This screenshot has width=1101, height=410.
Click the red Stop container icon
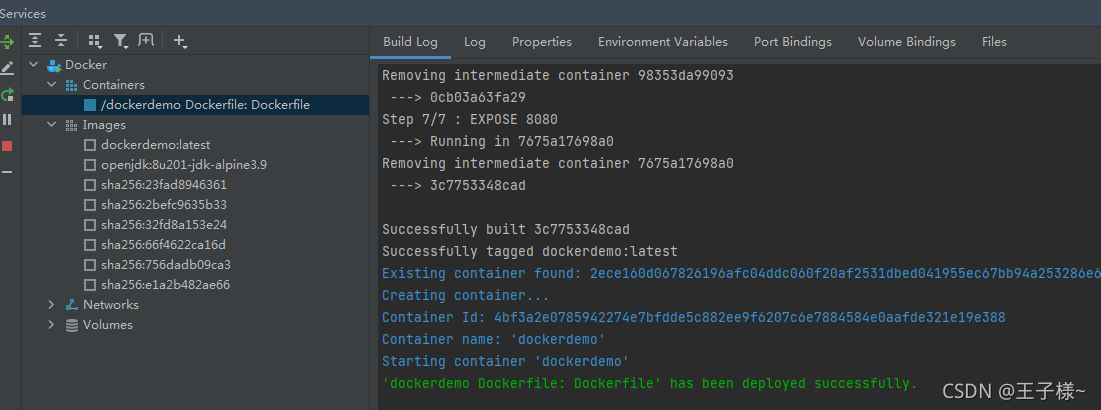[7, 146]
